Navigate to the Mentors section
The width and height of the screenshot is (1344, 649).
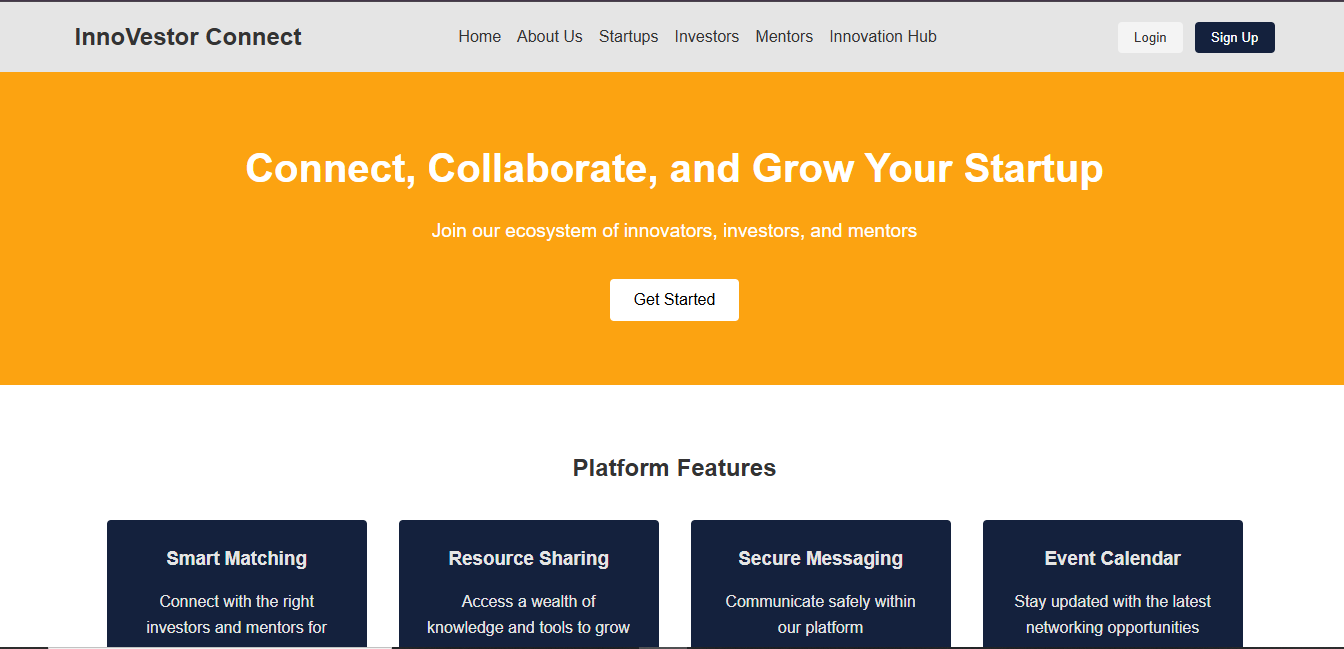pyautogui.click(x=784, y=37)
